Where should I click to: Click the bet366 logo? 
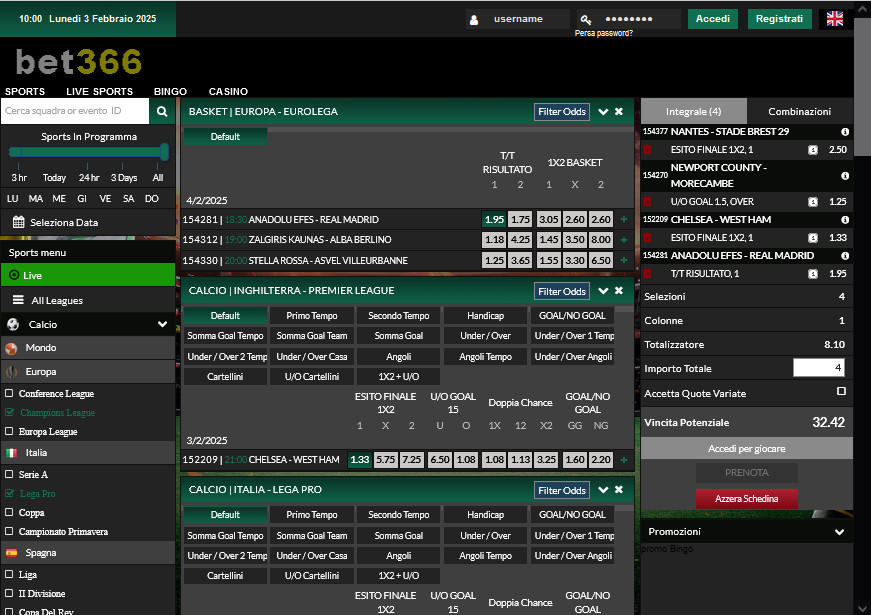(x=78, y=61)
